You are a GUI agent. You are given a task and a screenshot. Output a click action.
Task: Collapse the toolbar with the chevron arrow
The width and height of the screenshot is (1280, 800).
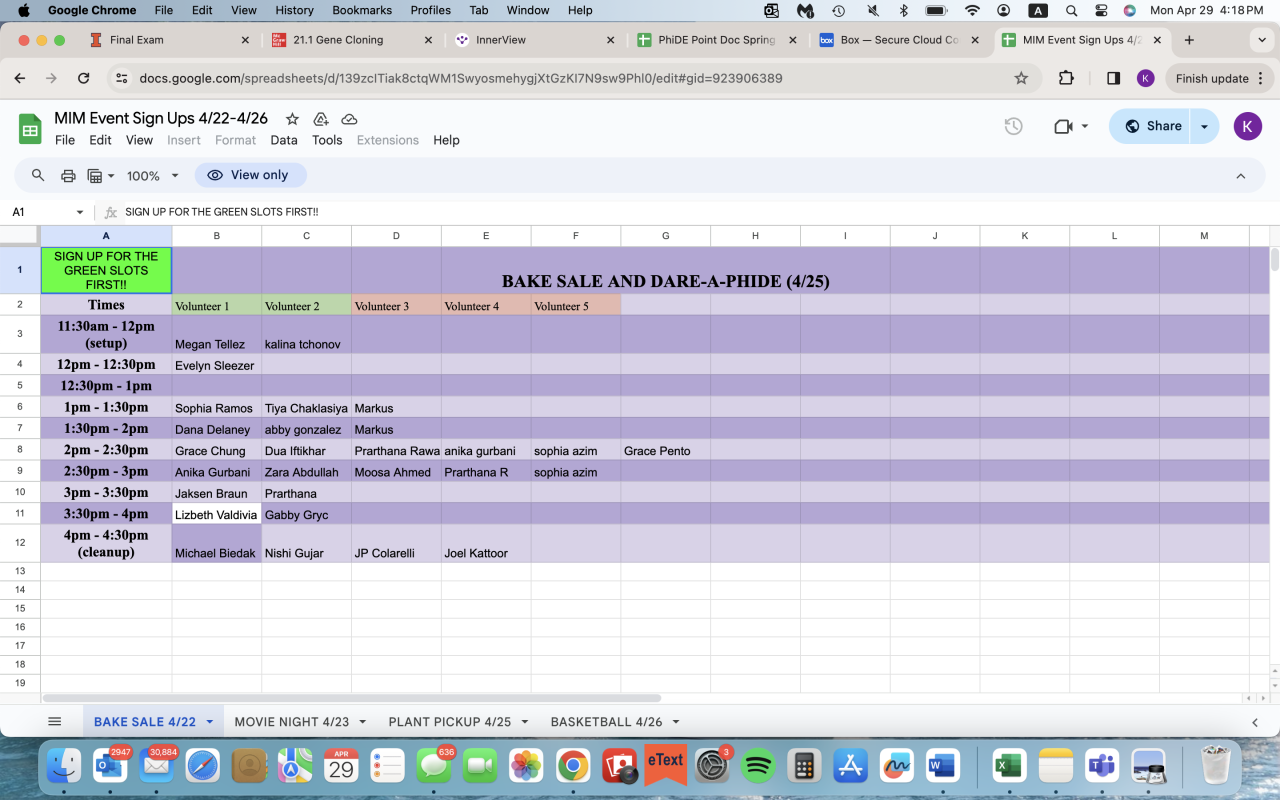pos(1241,176)
